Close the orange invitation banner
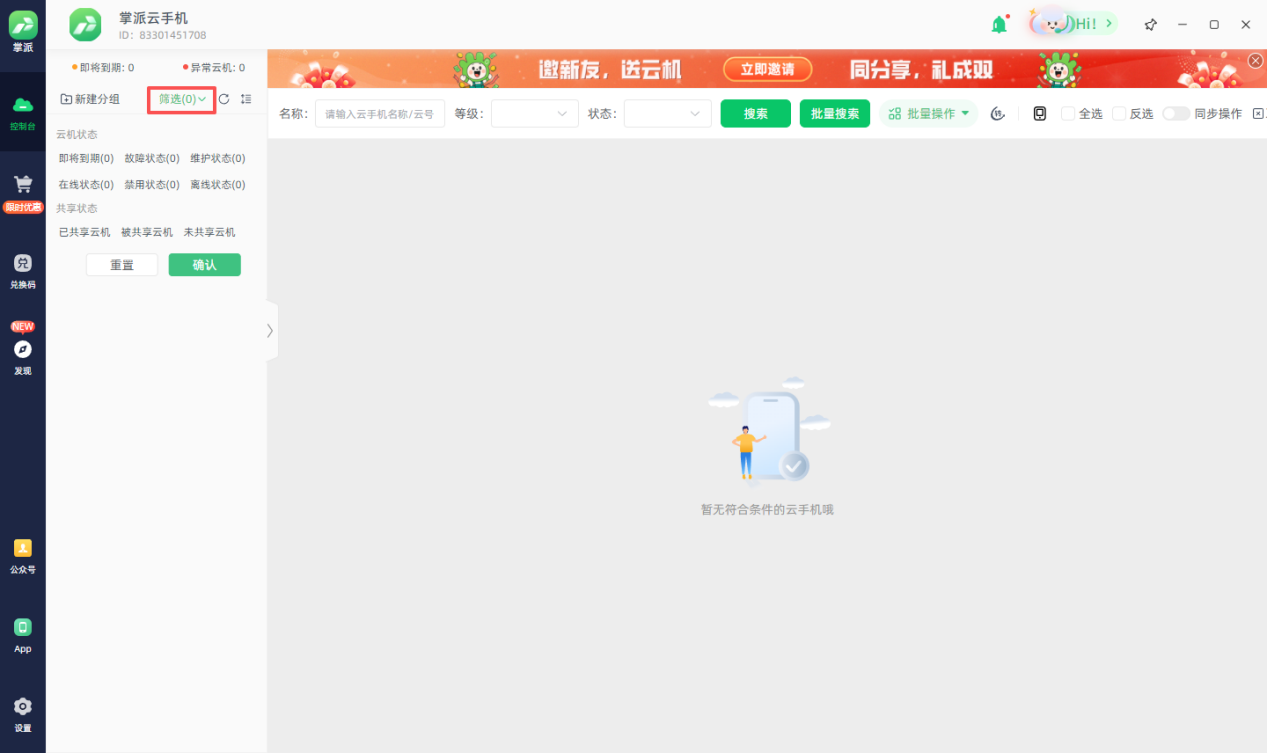 pyautogui.click(x=1255, y=61)
